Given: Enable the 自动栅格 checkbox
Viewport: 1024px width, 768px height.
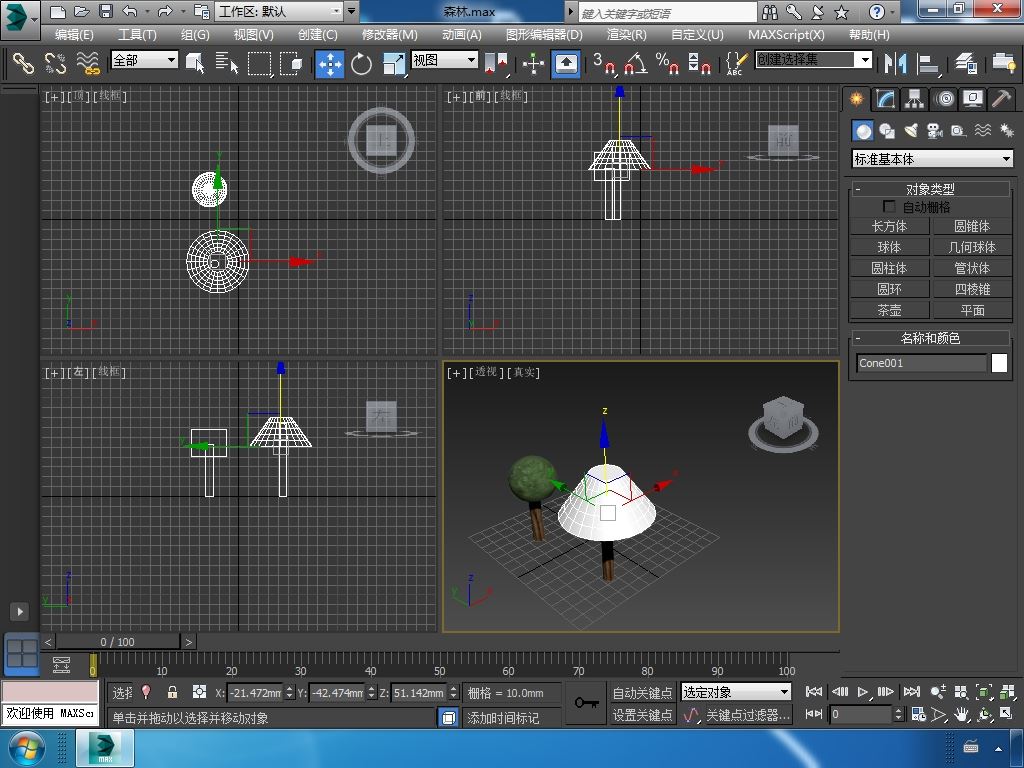Looking at the screenshot, I should click(x=889, y=207).
